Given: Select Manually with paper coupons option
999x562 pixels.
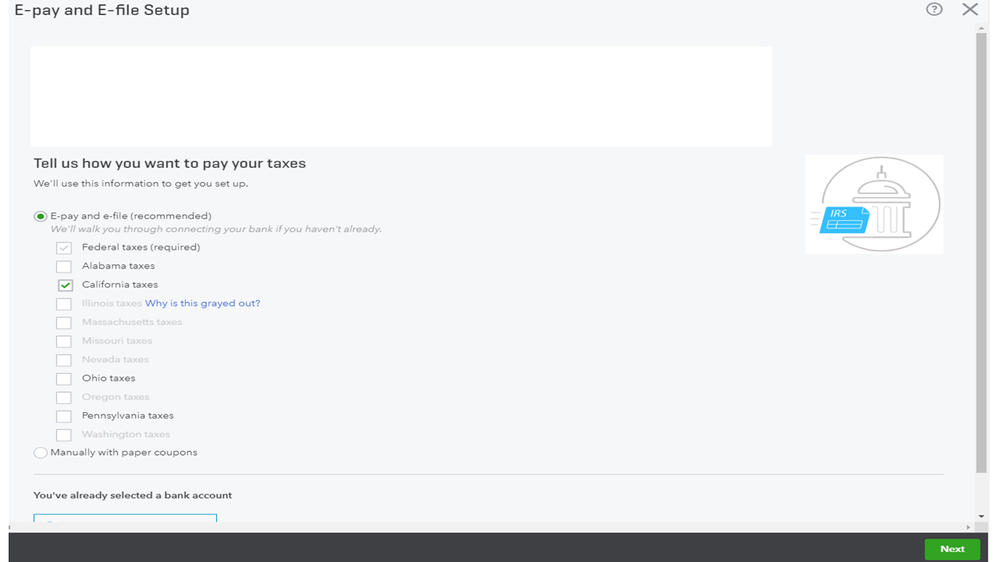Looking at the screenshot, I should [41, 453].
